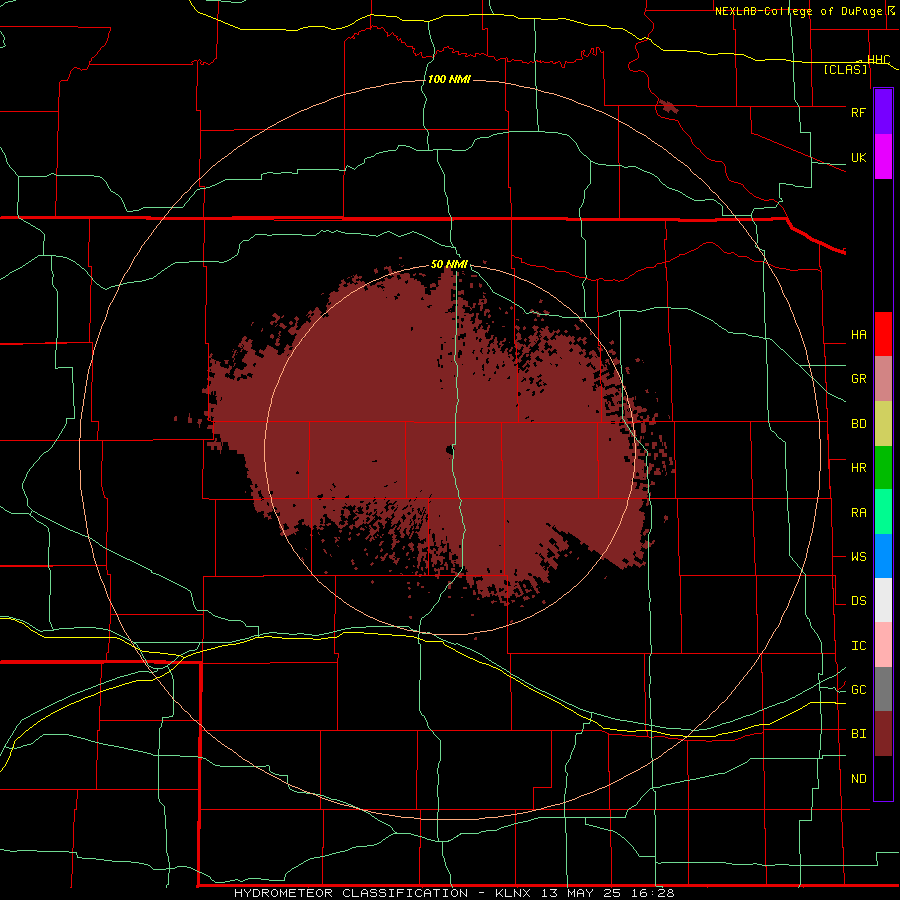Click the "RA" legend label
The image size is (900, 900).
point(858,512)
